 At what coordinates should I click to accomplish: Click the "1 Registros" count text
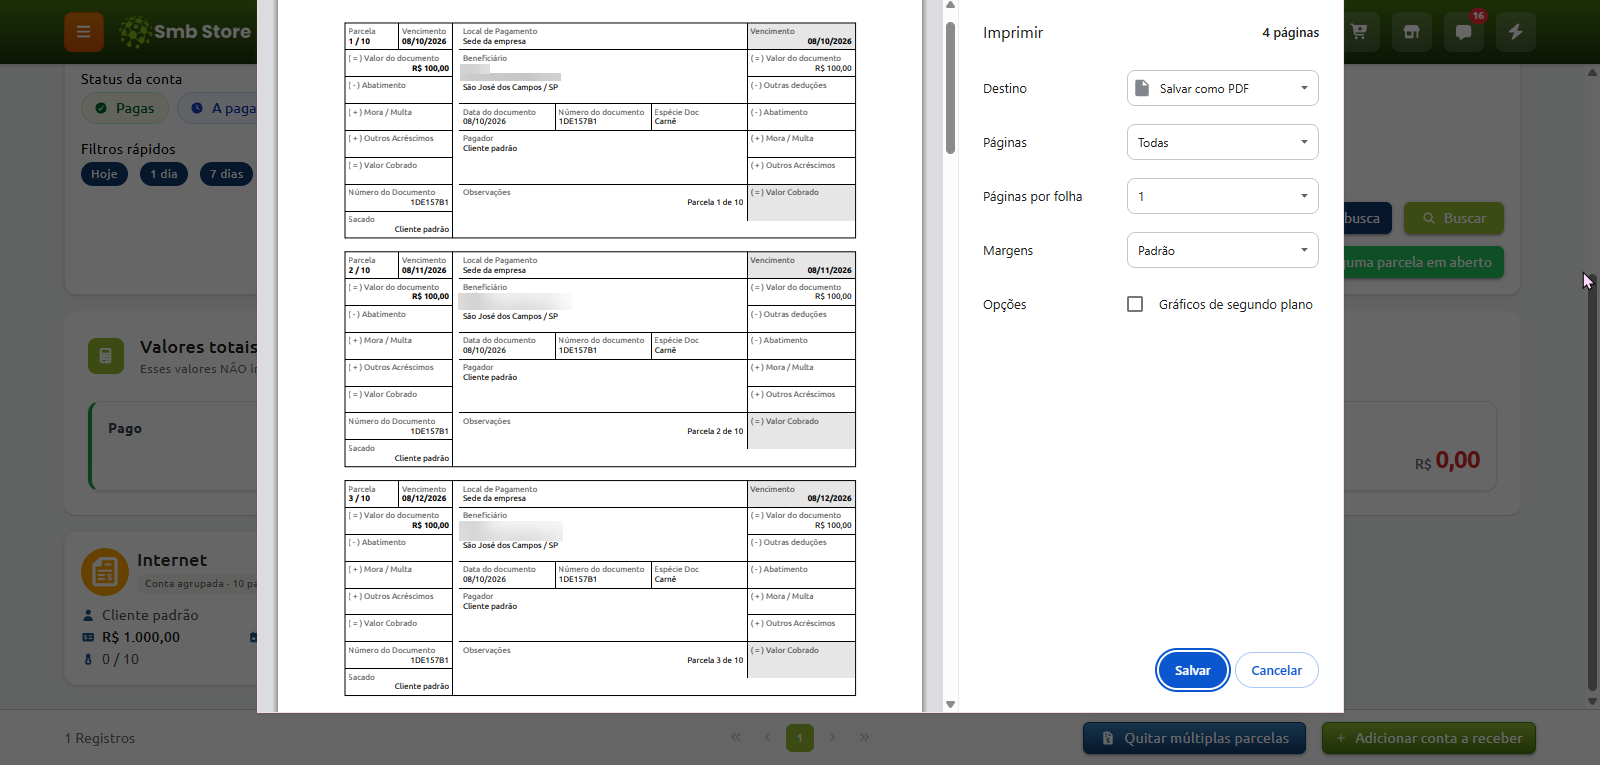coord(100,738)
